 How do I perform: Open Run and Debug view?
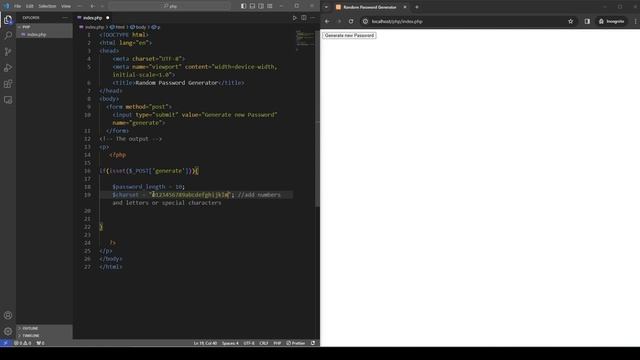8,68
